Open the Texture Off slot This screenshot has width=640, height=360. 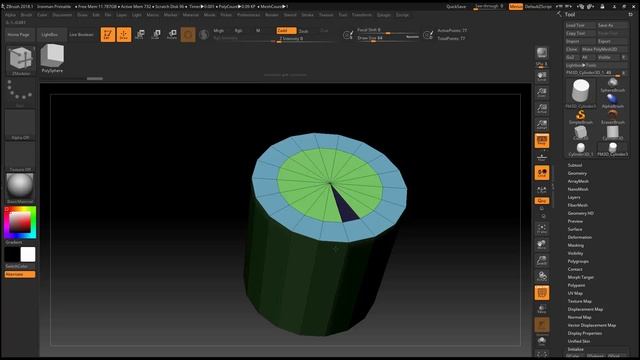coord(20,157)
